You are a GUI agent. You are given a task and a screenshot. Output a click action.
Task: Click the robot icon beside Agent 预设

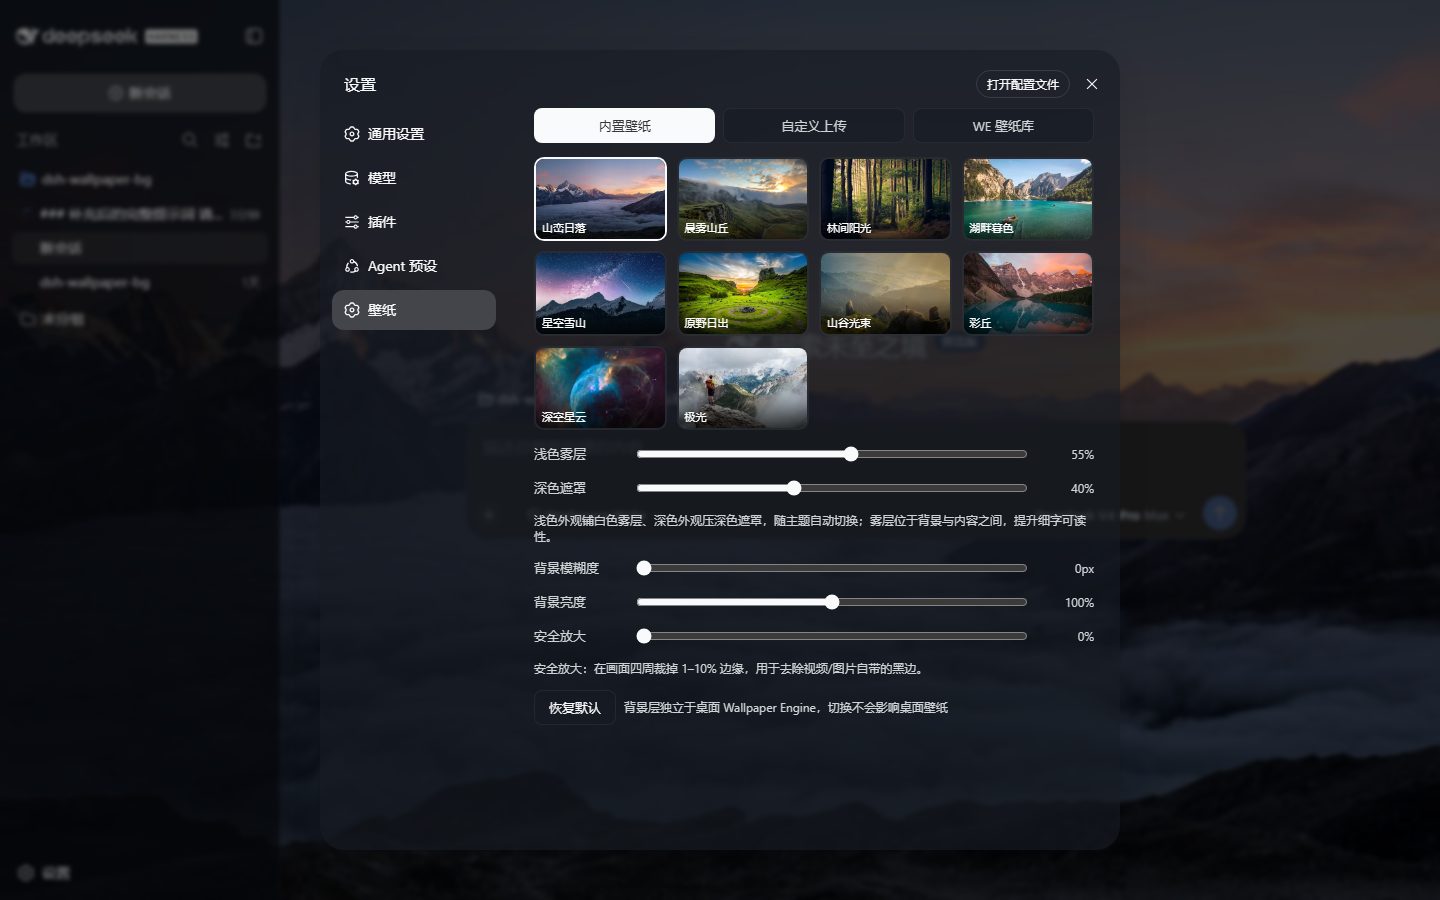tap(352, 266)
